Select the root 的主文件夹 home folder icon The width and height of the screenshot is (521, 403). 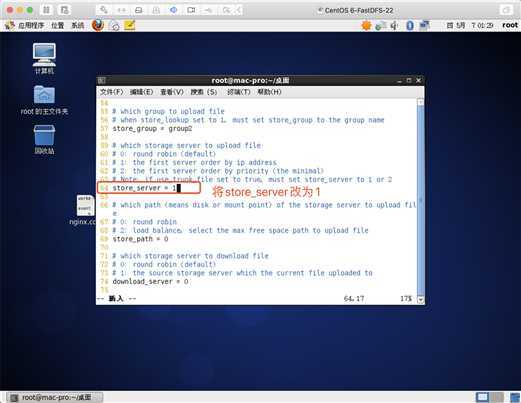click(x=44, y=100)
